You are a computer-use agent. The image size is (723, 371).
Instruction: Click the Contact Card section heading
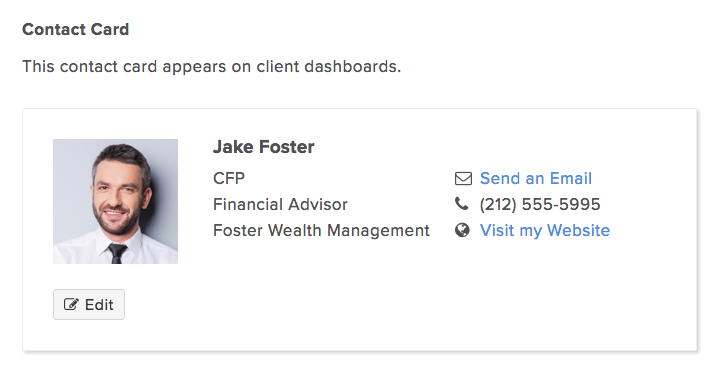coord(76,29)
